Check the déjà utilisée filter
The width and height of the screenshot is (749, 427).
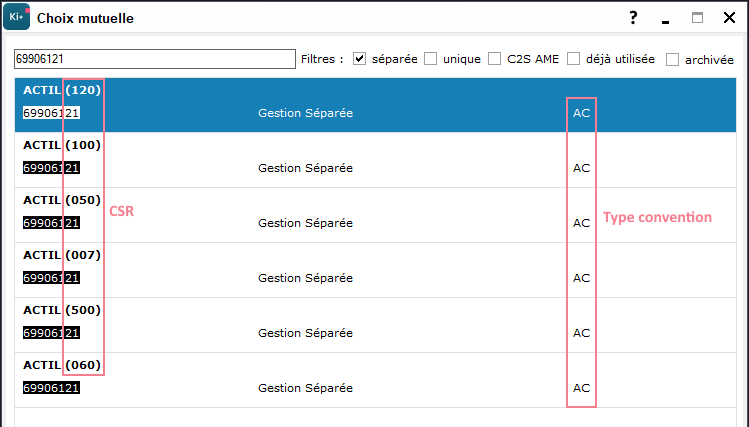coord(573,59)
